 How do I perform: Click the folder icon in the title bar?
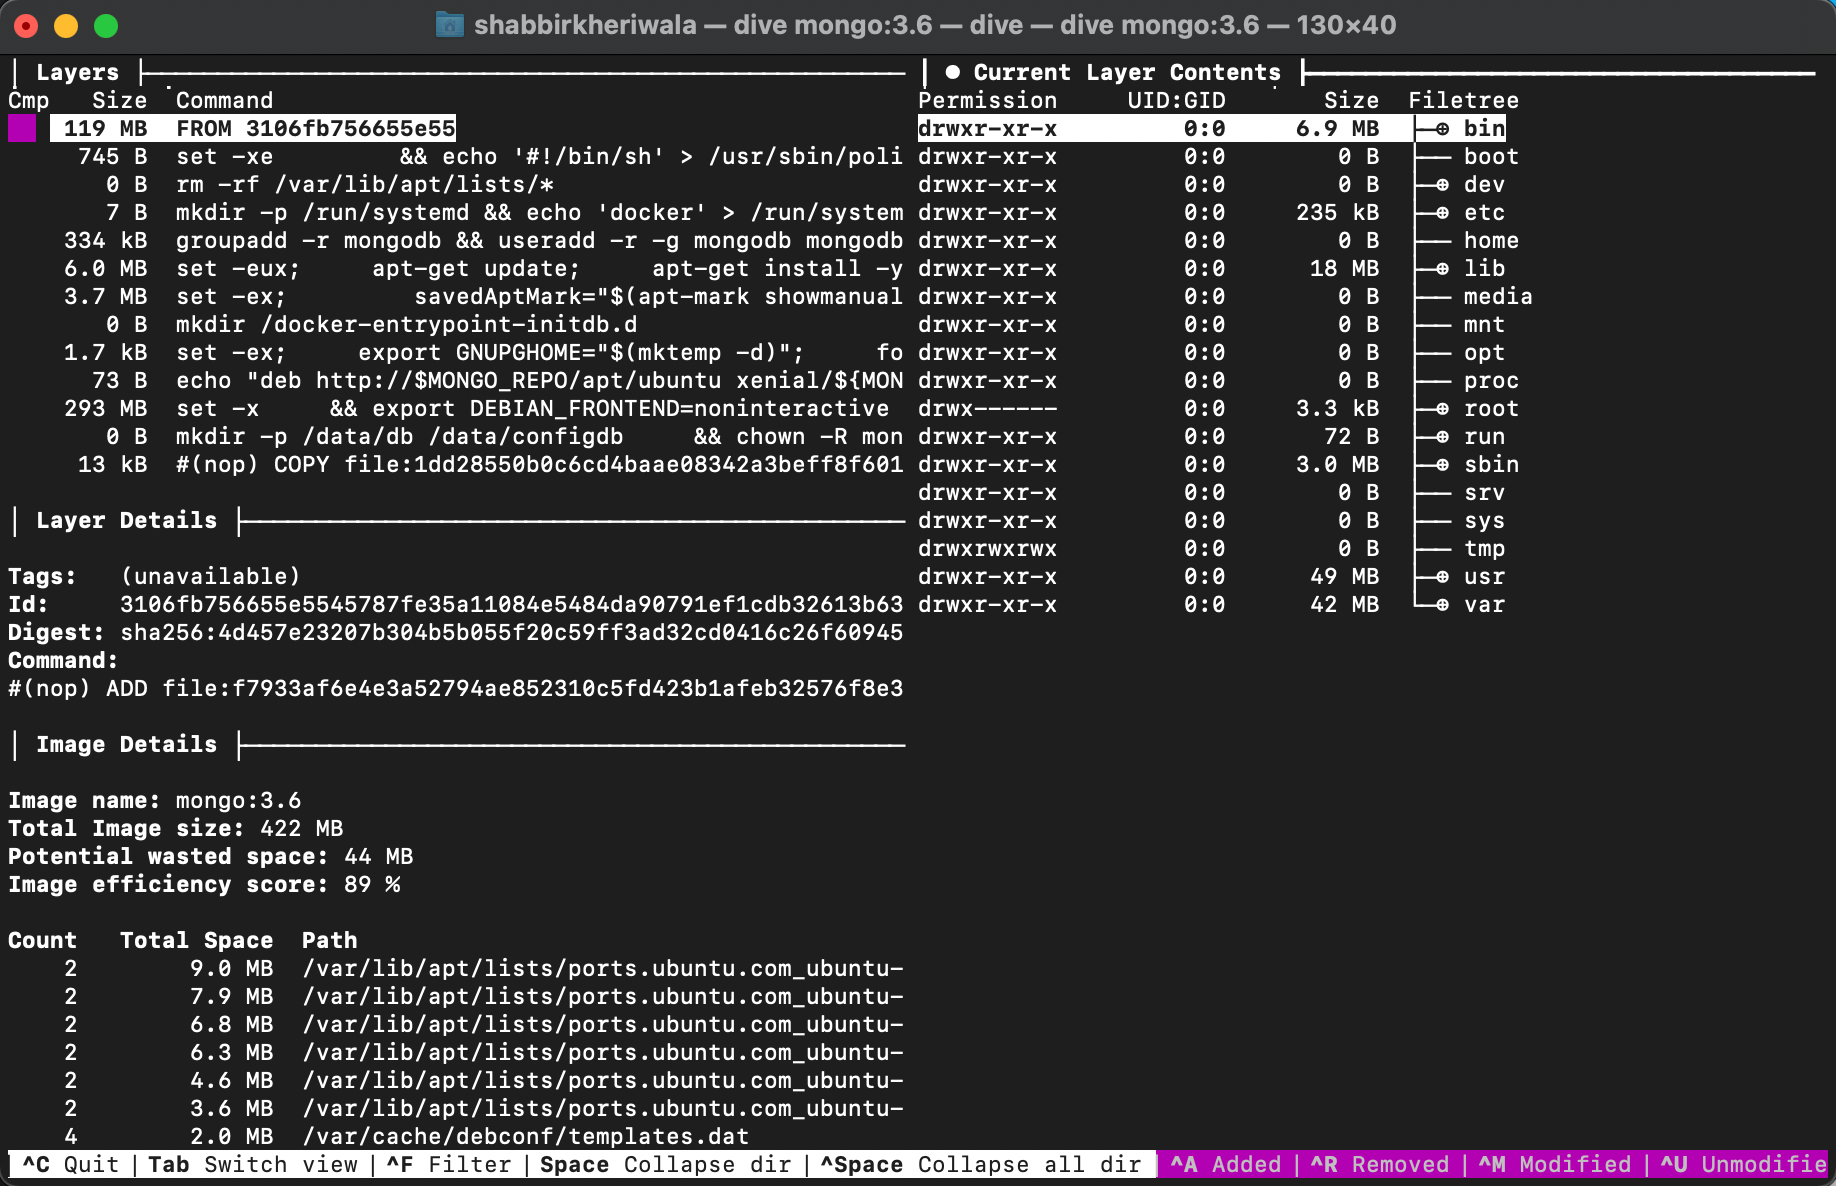pos(449,25)
